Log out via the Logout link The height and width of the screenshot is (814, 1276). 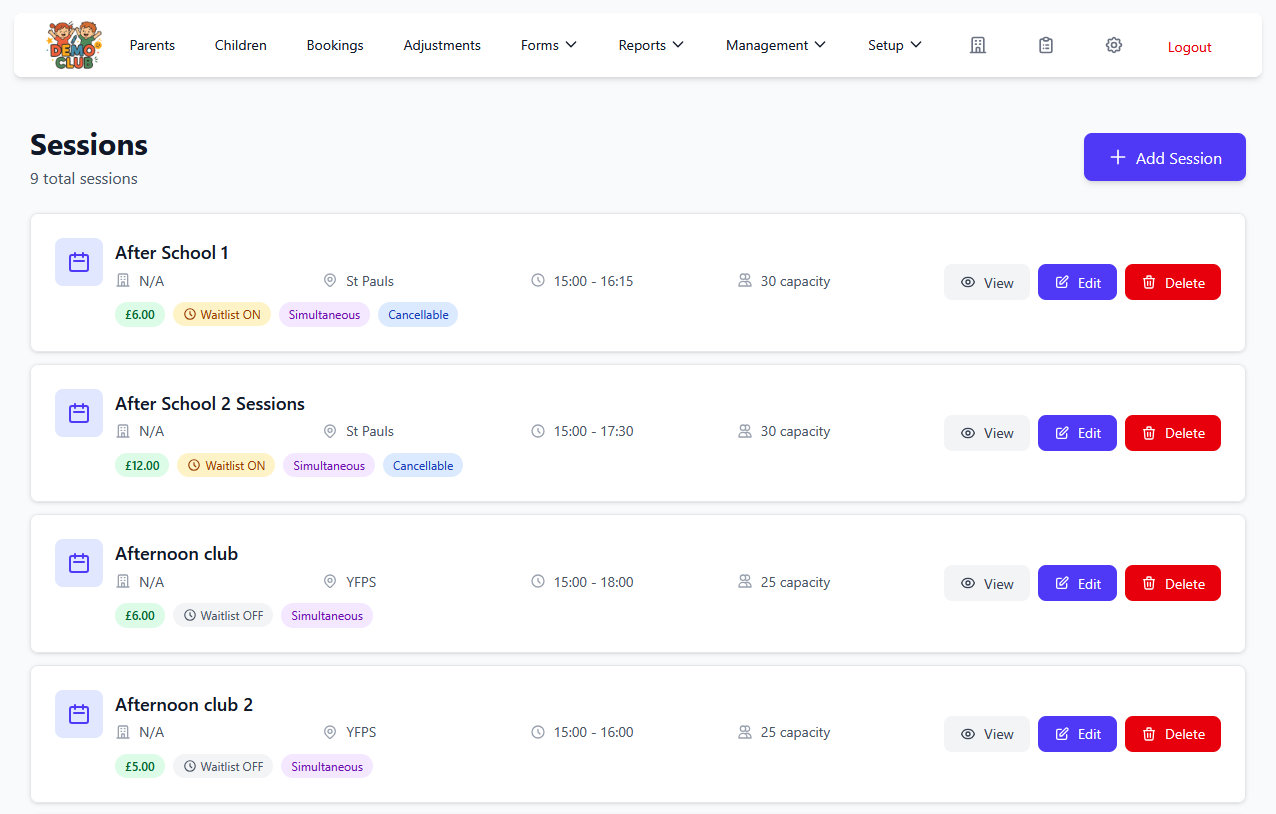pos(1189,47)
